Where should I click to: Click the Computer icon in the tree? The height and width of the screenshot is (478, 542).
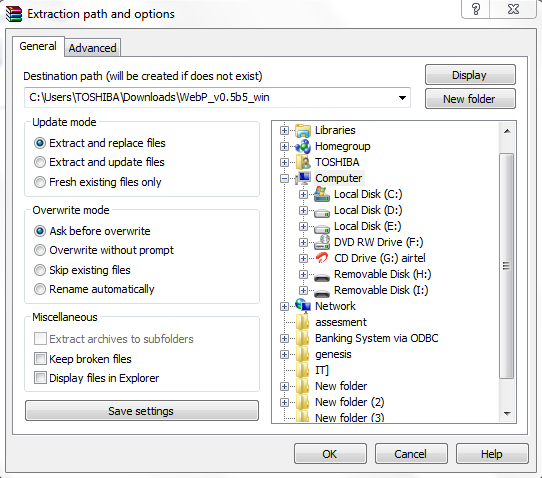[303, 178]
